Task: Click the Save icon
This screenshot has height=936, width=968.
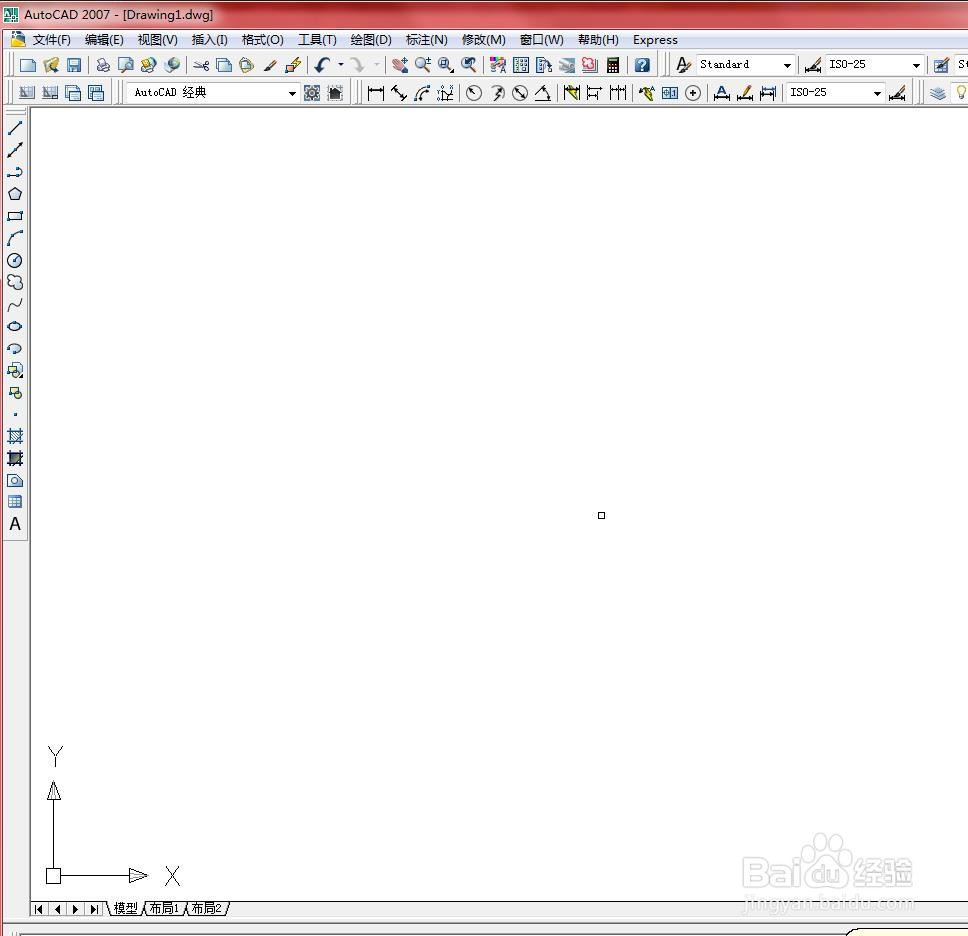Action: coord(74,65)
